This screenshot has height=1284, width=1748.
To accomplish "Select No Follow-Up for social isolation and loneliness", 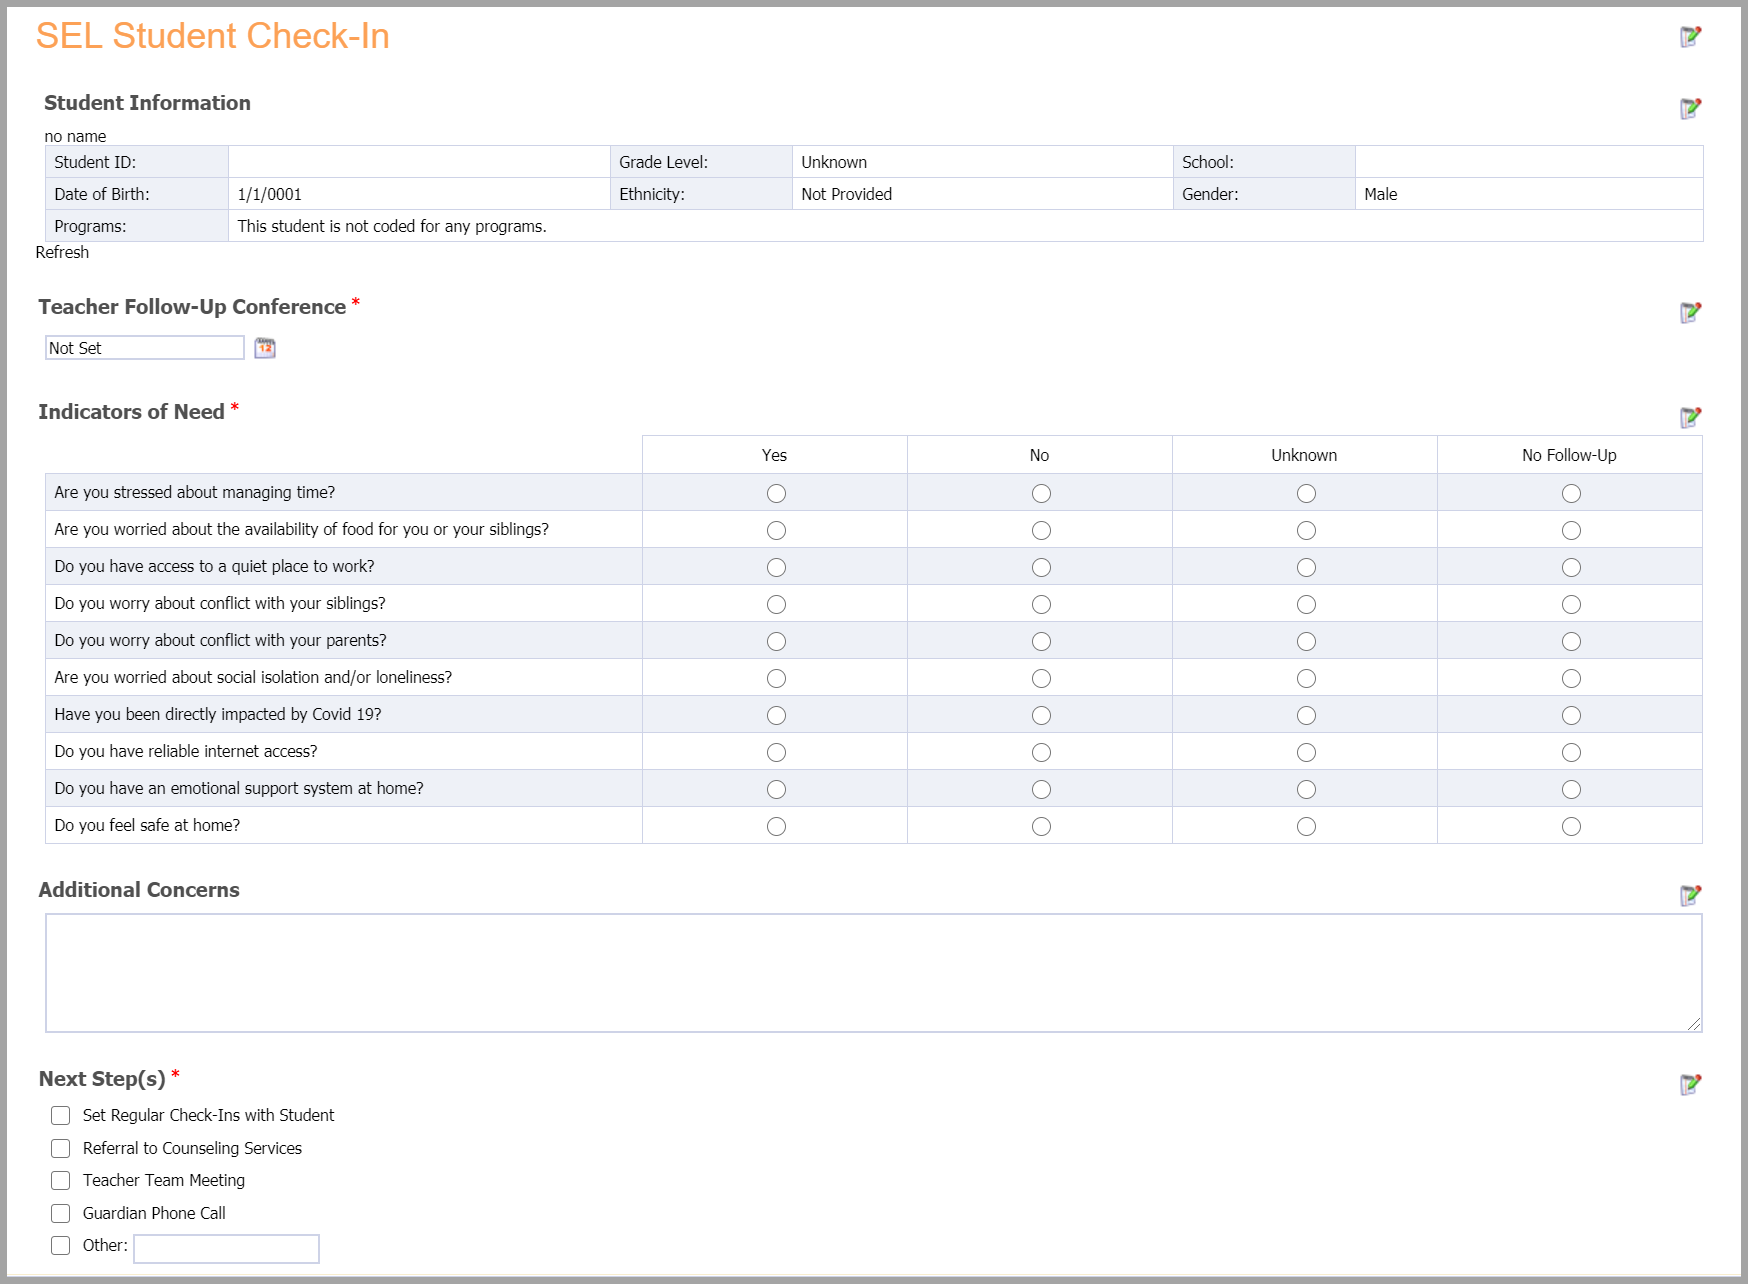I will tap(1571, 678).
